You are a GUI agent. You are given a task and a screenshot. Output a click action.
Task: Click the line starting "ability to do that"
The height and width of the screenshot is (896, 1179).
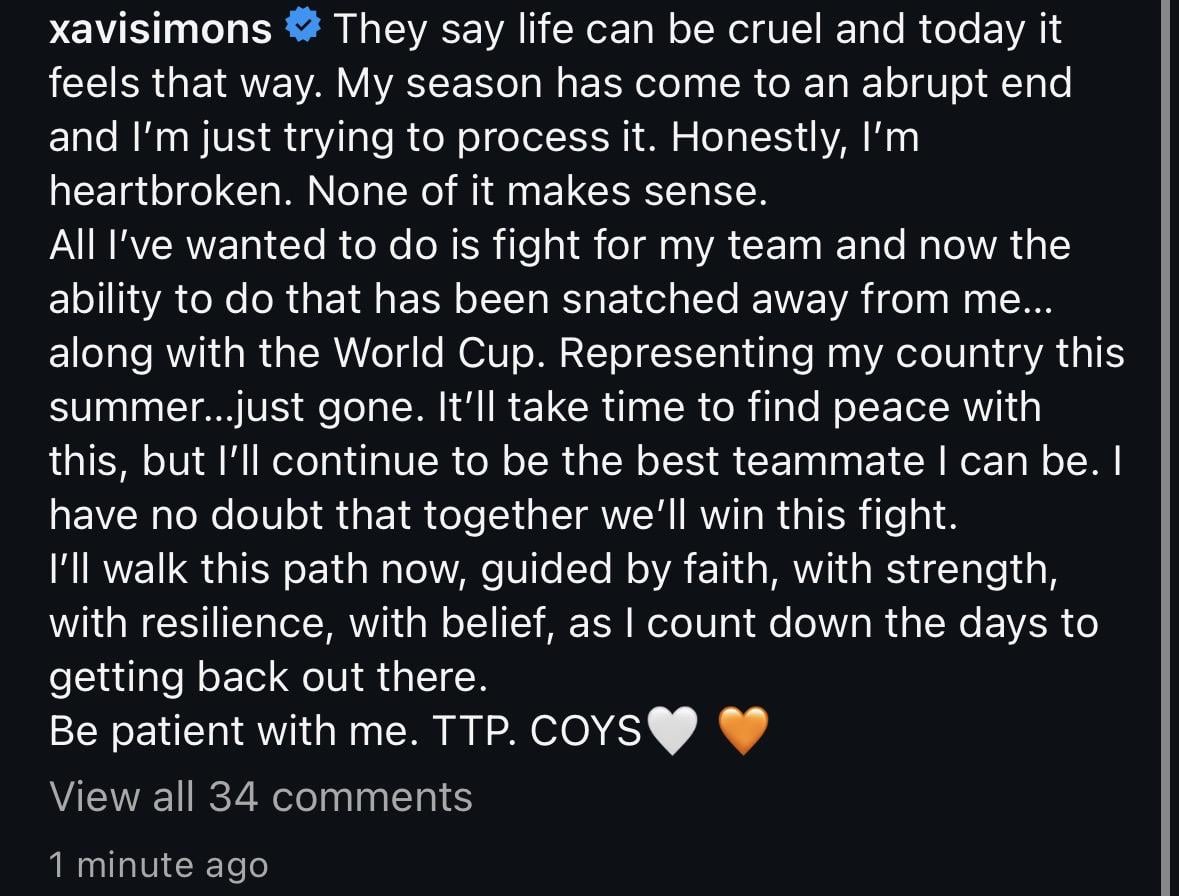coord(550,300)
